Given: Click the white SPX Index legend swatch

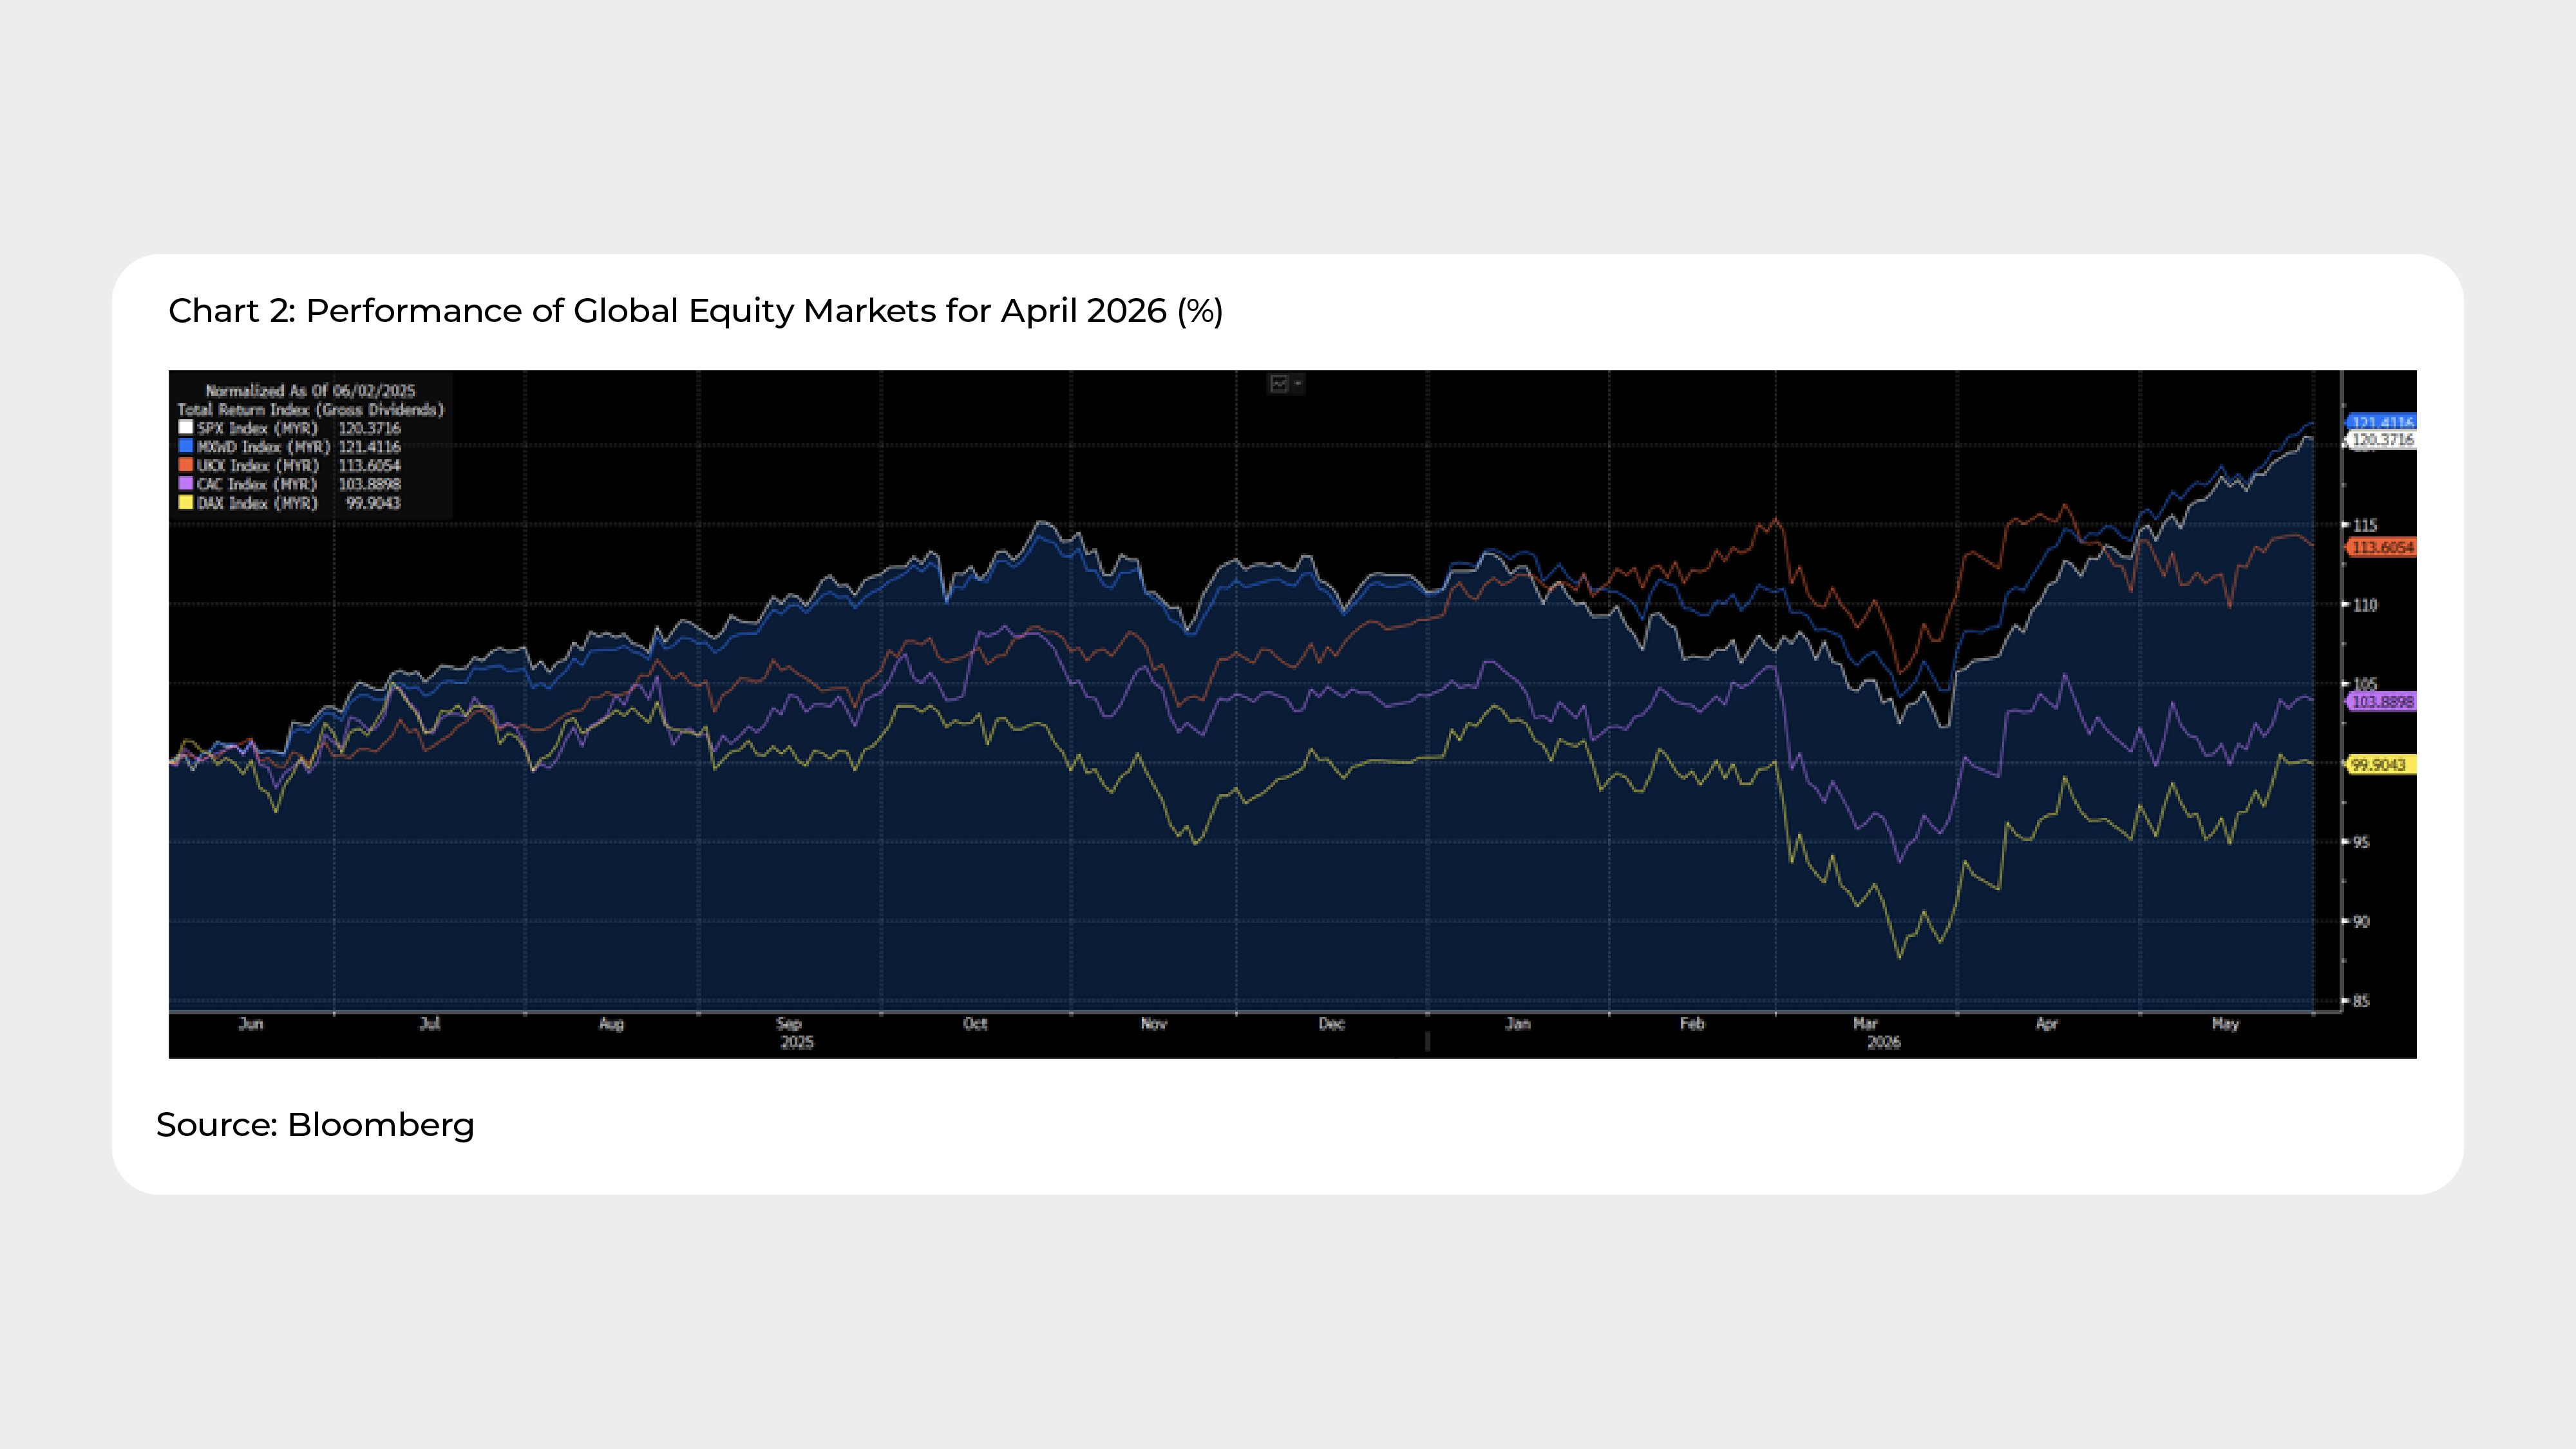Looking at the screenshot, I should (185, 427).
